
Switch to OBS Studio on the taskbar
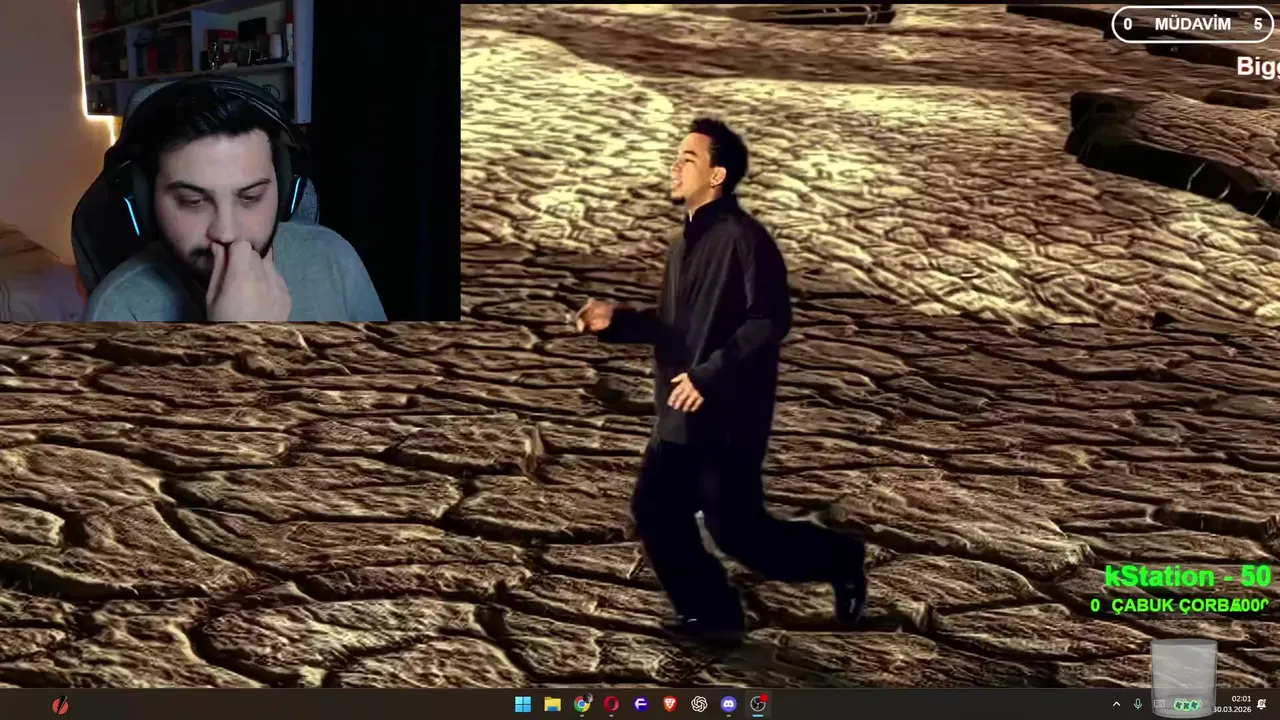point(758,704)
